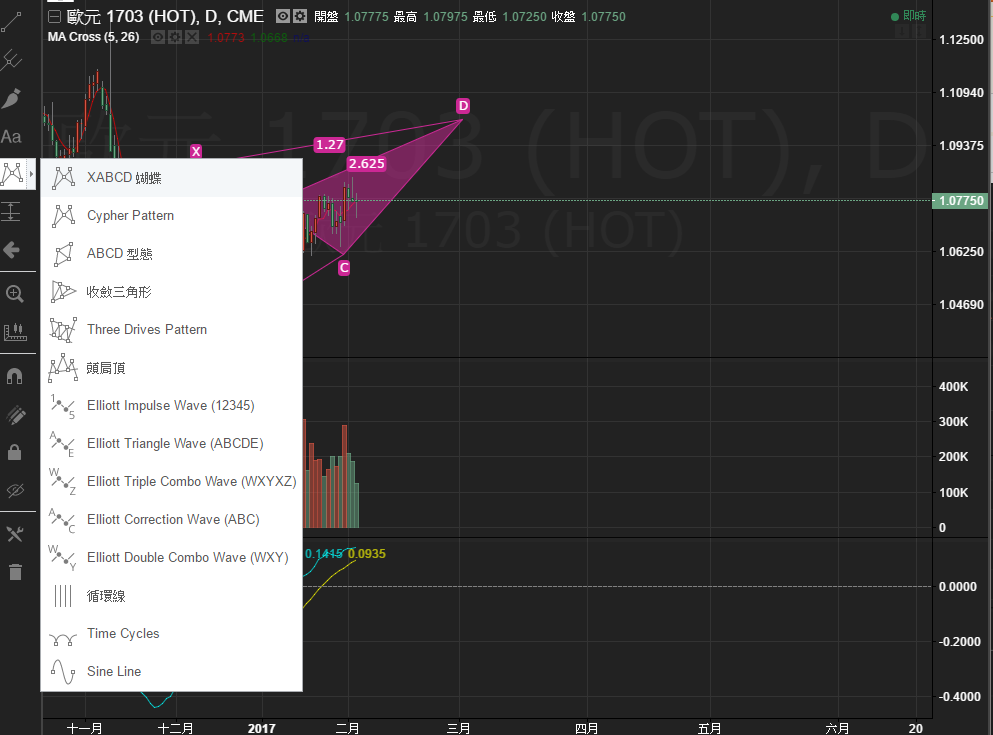The height and width of the screenshot is (735, 993).
Task: Choose 頭肩頂 head and shoulders tool
Action: coord(172,368)
